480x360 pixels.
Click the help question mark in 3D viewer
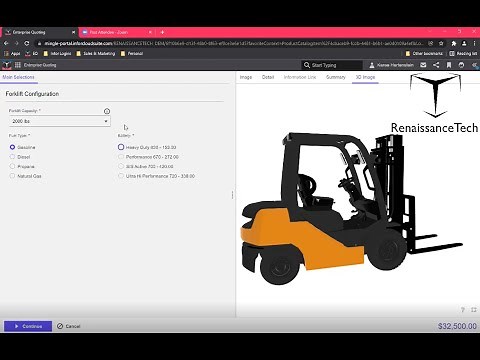click(x=463, y=310)
